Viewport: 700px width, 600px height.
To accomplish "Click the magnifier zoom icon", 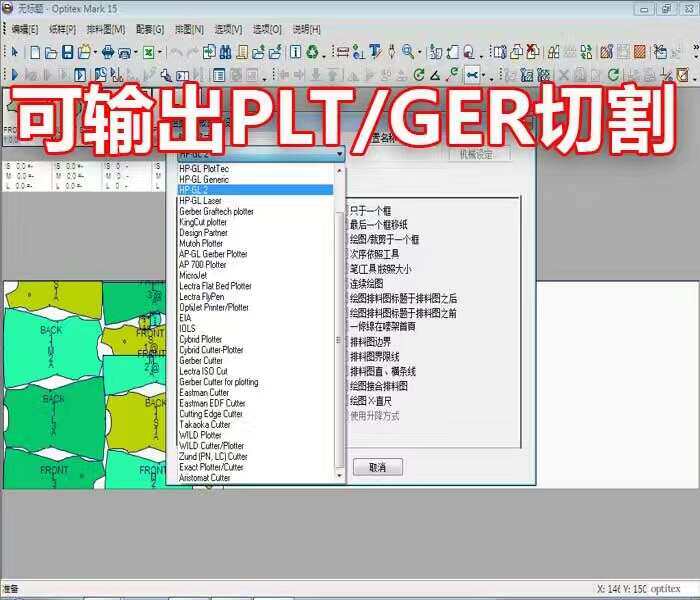I will pos(408,52).
